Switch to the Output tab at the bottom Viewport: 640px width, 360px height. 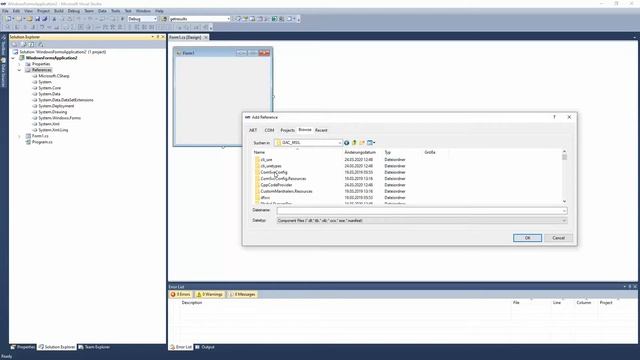[205, 347]
